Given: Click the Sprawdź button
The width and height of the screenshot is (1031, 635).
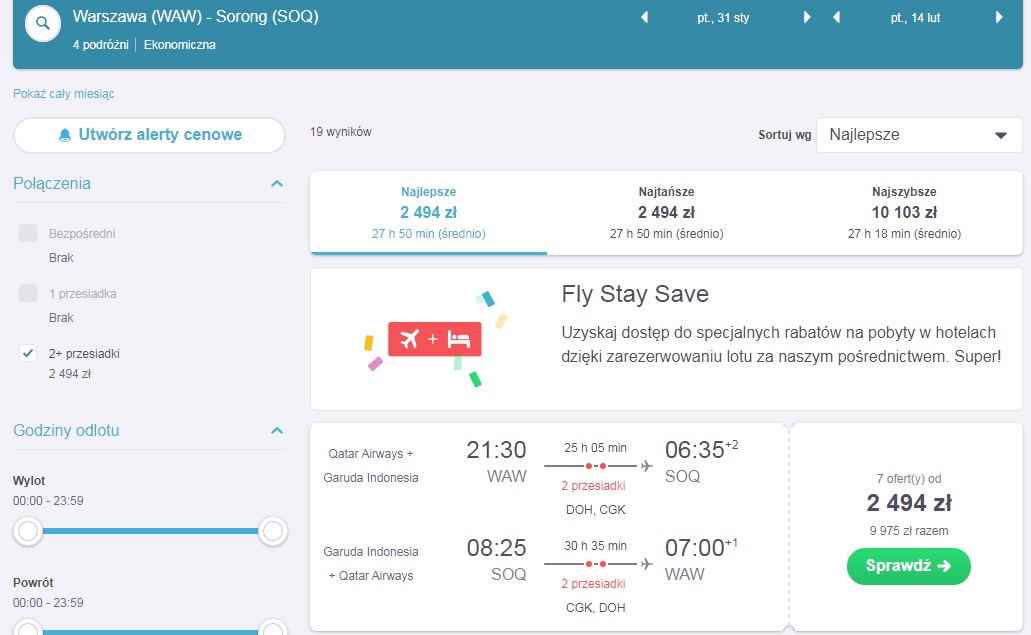Looking at the screenshot, I should pos(908,566).
